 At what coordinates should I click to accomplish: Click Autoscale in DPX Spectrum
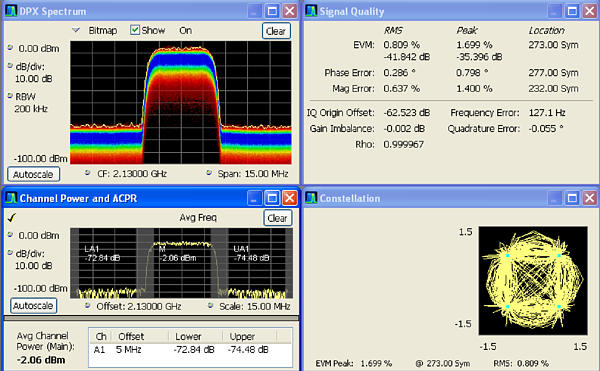(x=33, y=174)
